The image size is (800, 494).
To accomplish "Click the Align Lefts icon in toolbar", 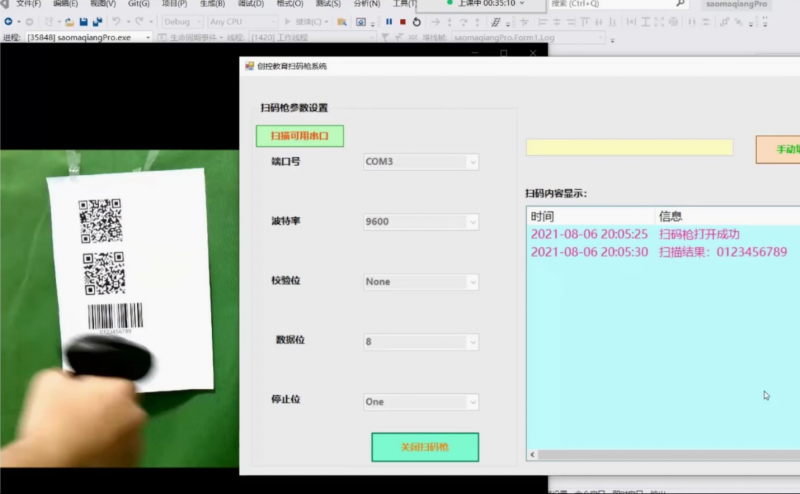I will (543, 22).
